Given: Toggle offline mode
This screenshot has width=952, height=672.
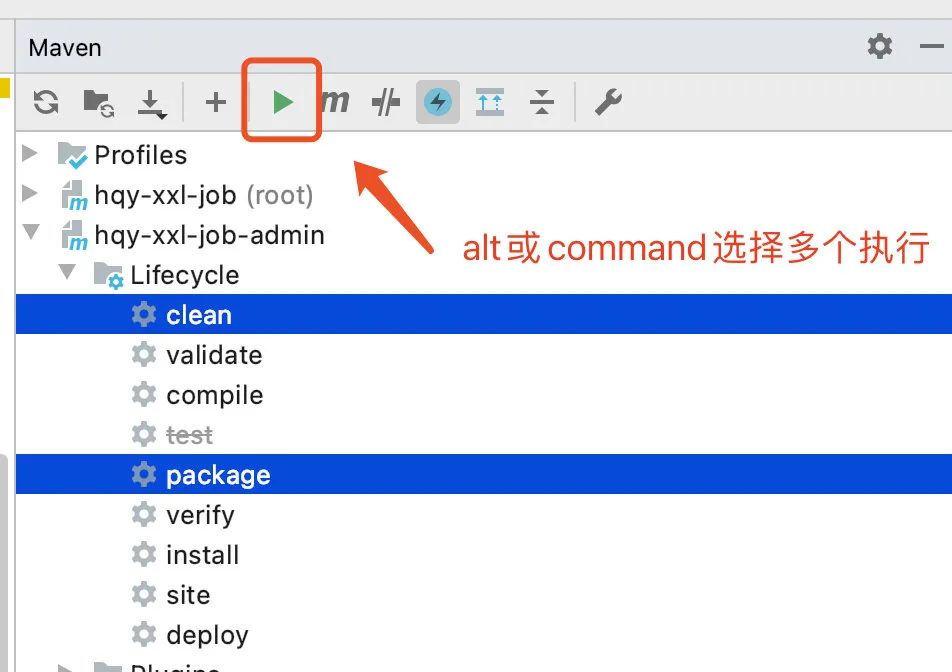Looking at the screenshot, I should click(386, 101).
